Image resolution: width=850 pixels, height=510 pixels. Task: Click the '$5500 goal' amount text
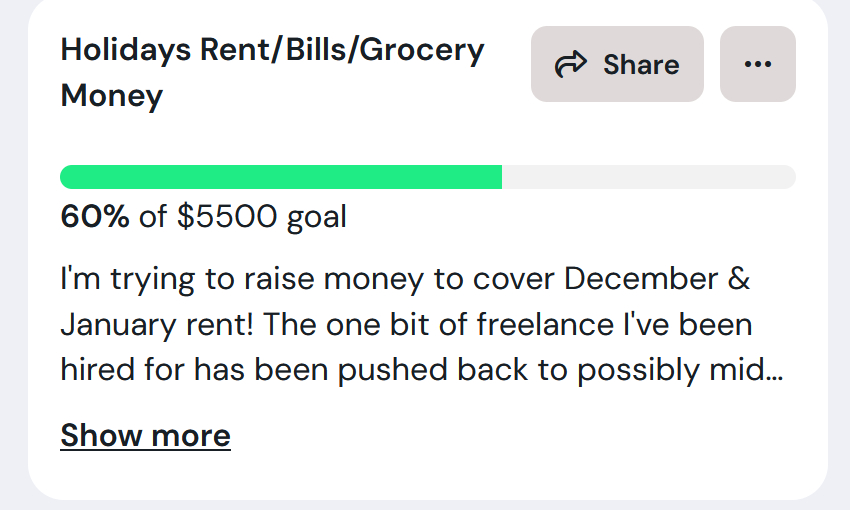[x=262, y=216]
